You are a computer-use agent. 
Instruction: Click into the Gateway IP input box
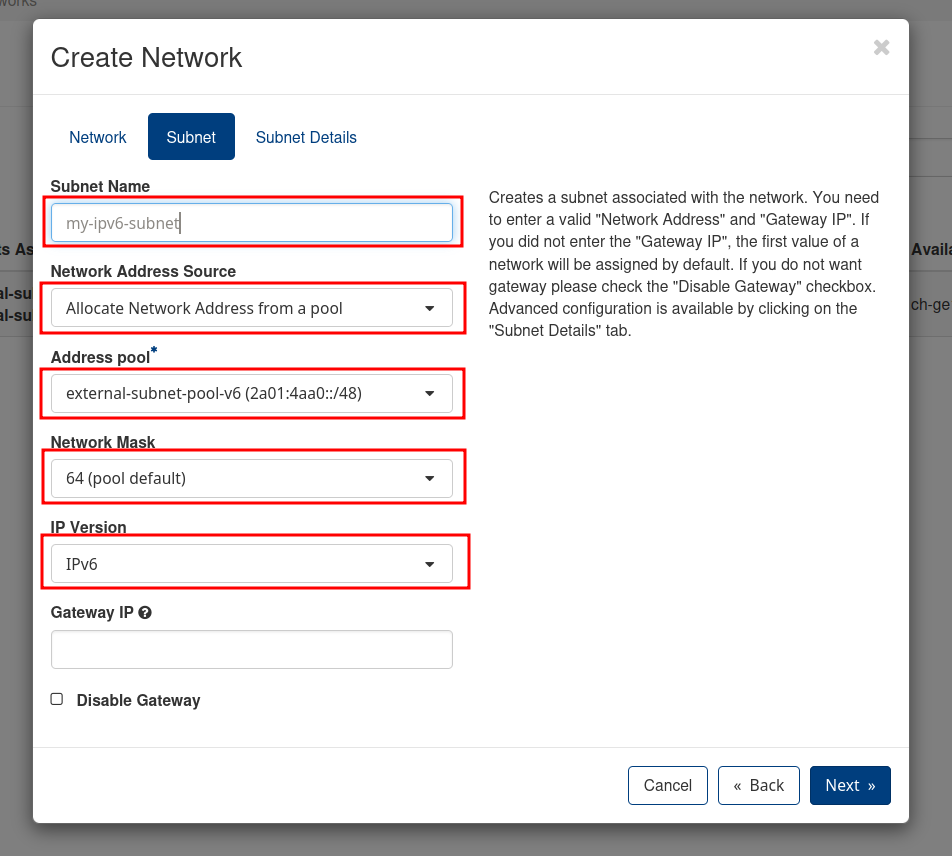252,649
